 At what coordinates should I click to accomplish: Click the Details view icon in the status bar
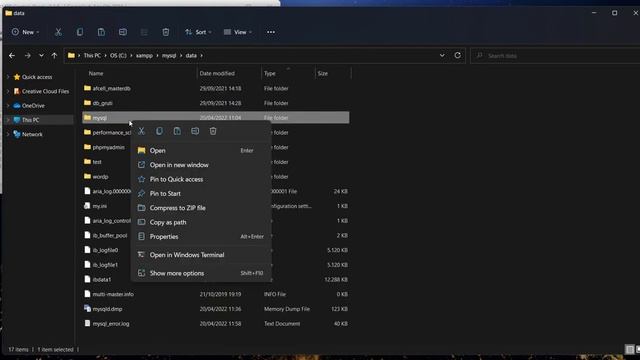pos(630,349)
